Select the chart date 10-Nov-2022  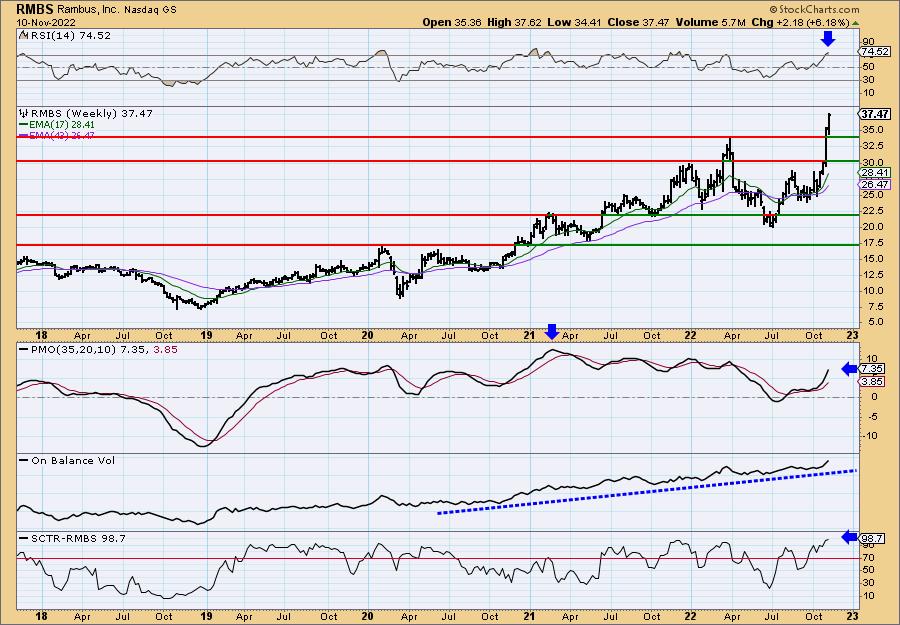pos(44,22)
